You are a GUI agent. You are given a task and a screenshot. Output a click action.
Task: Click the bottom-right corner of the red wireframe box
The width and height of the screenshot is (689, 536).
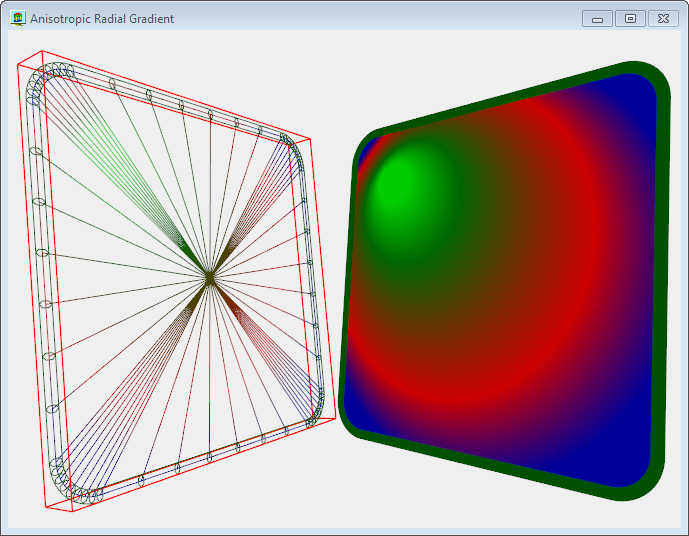tap(334, 419)
